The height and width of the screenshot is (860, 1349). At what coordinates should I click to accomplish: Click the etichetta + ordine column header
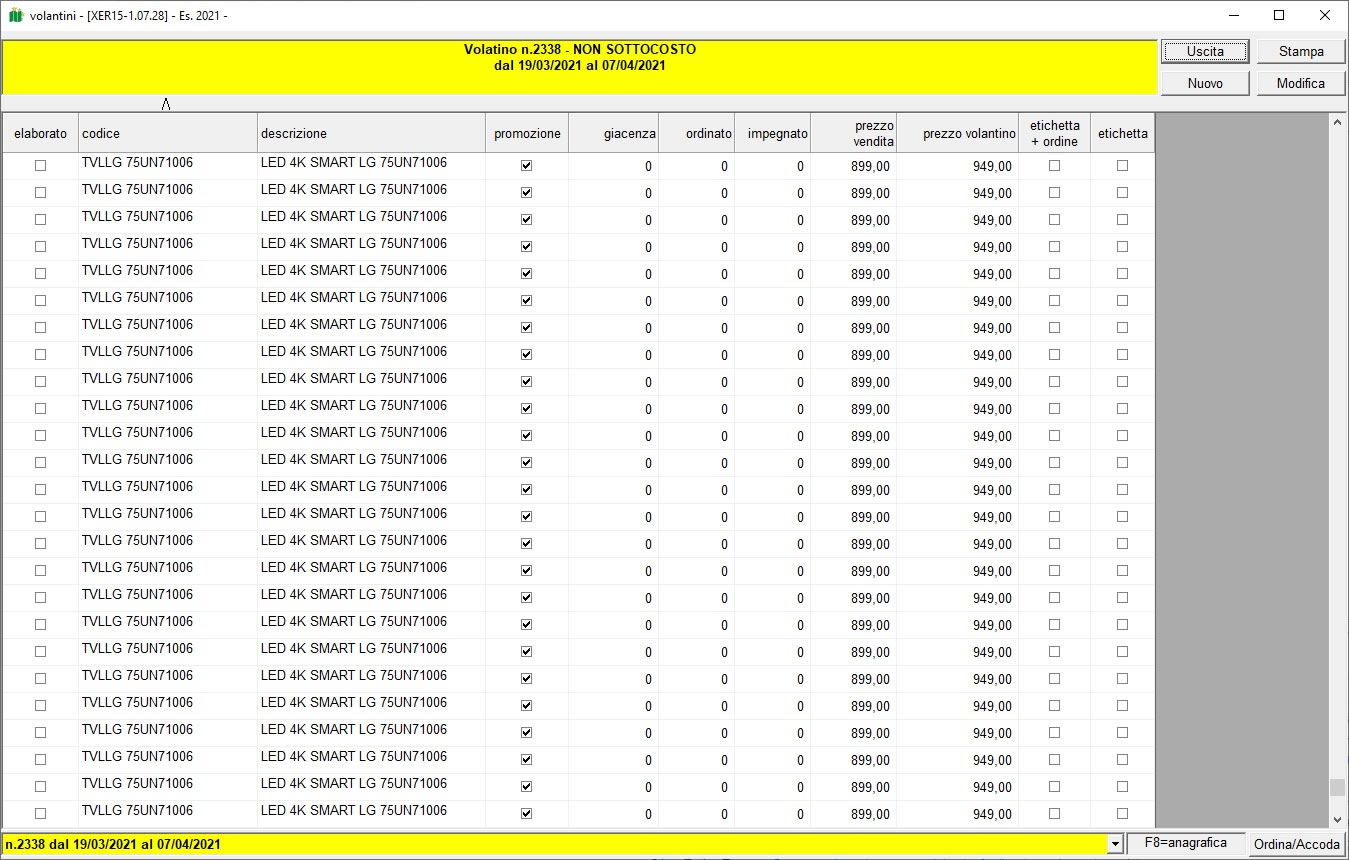coord(1054,133)
